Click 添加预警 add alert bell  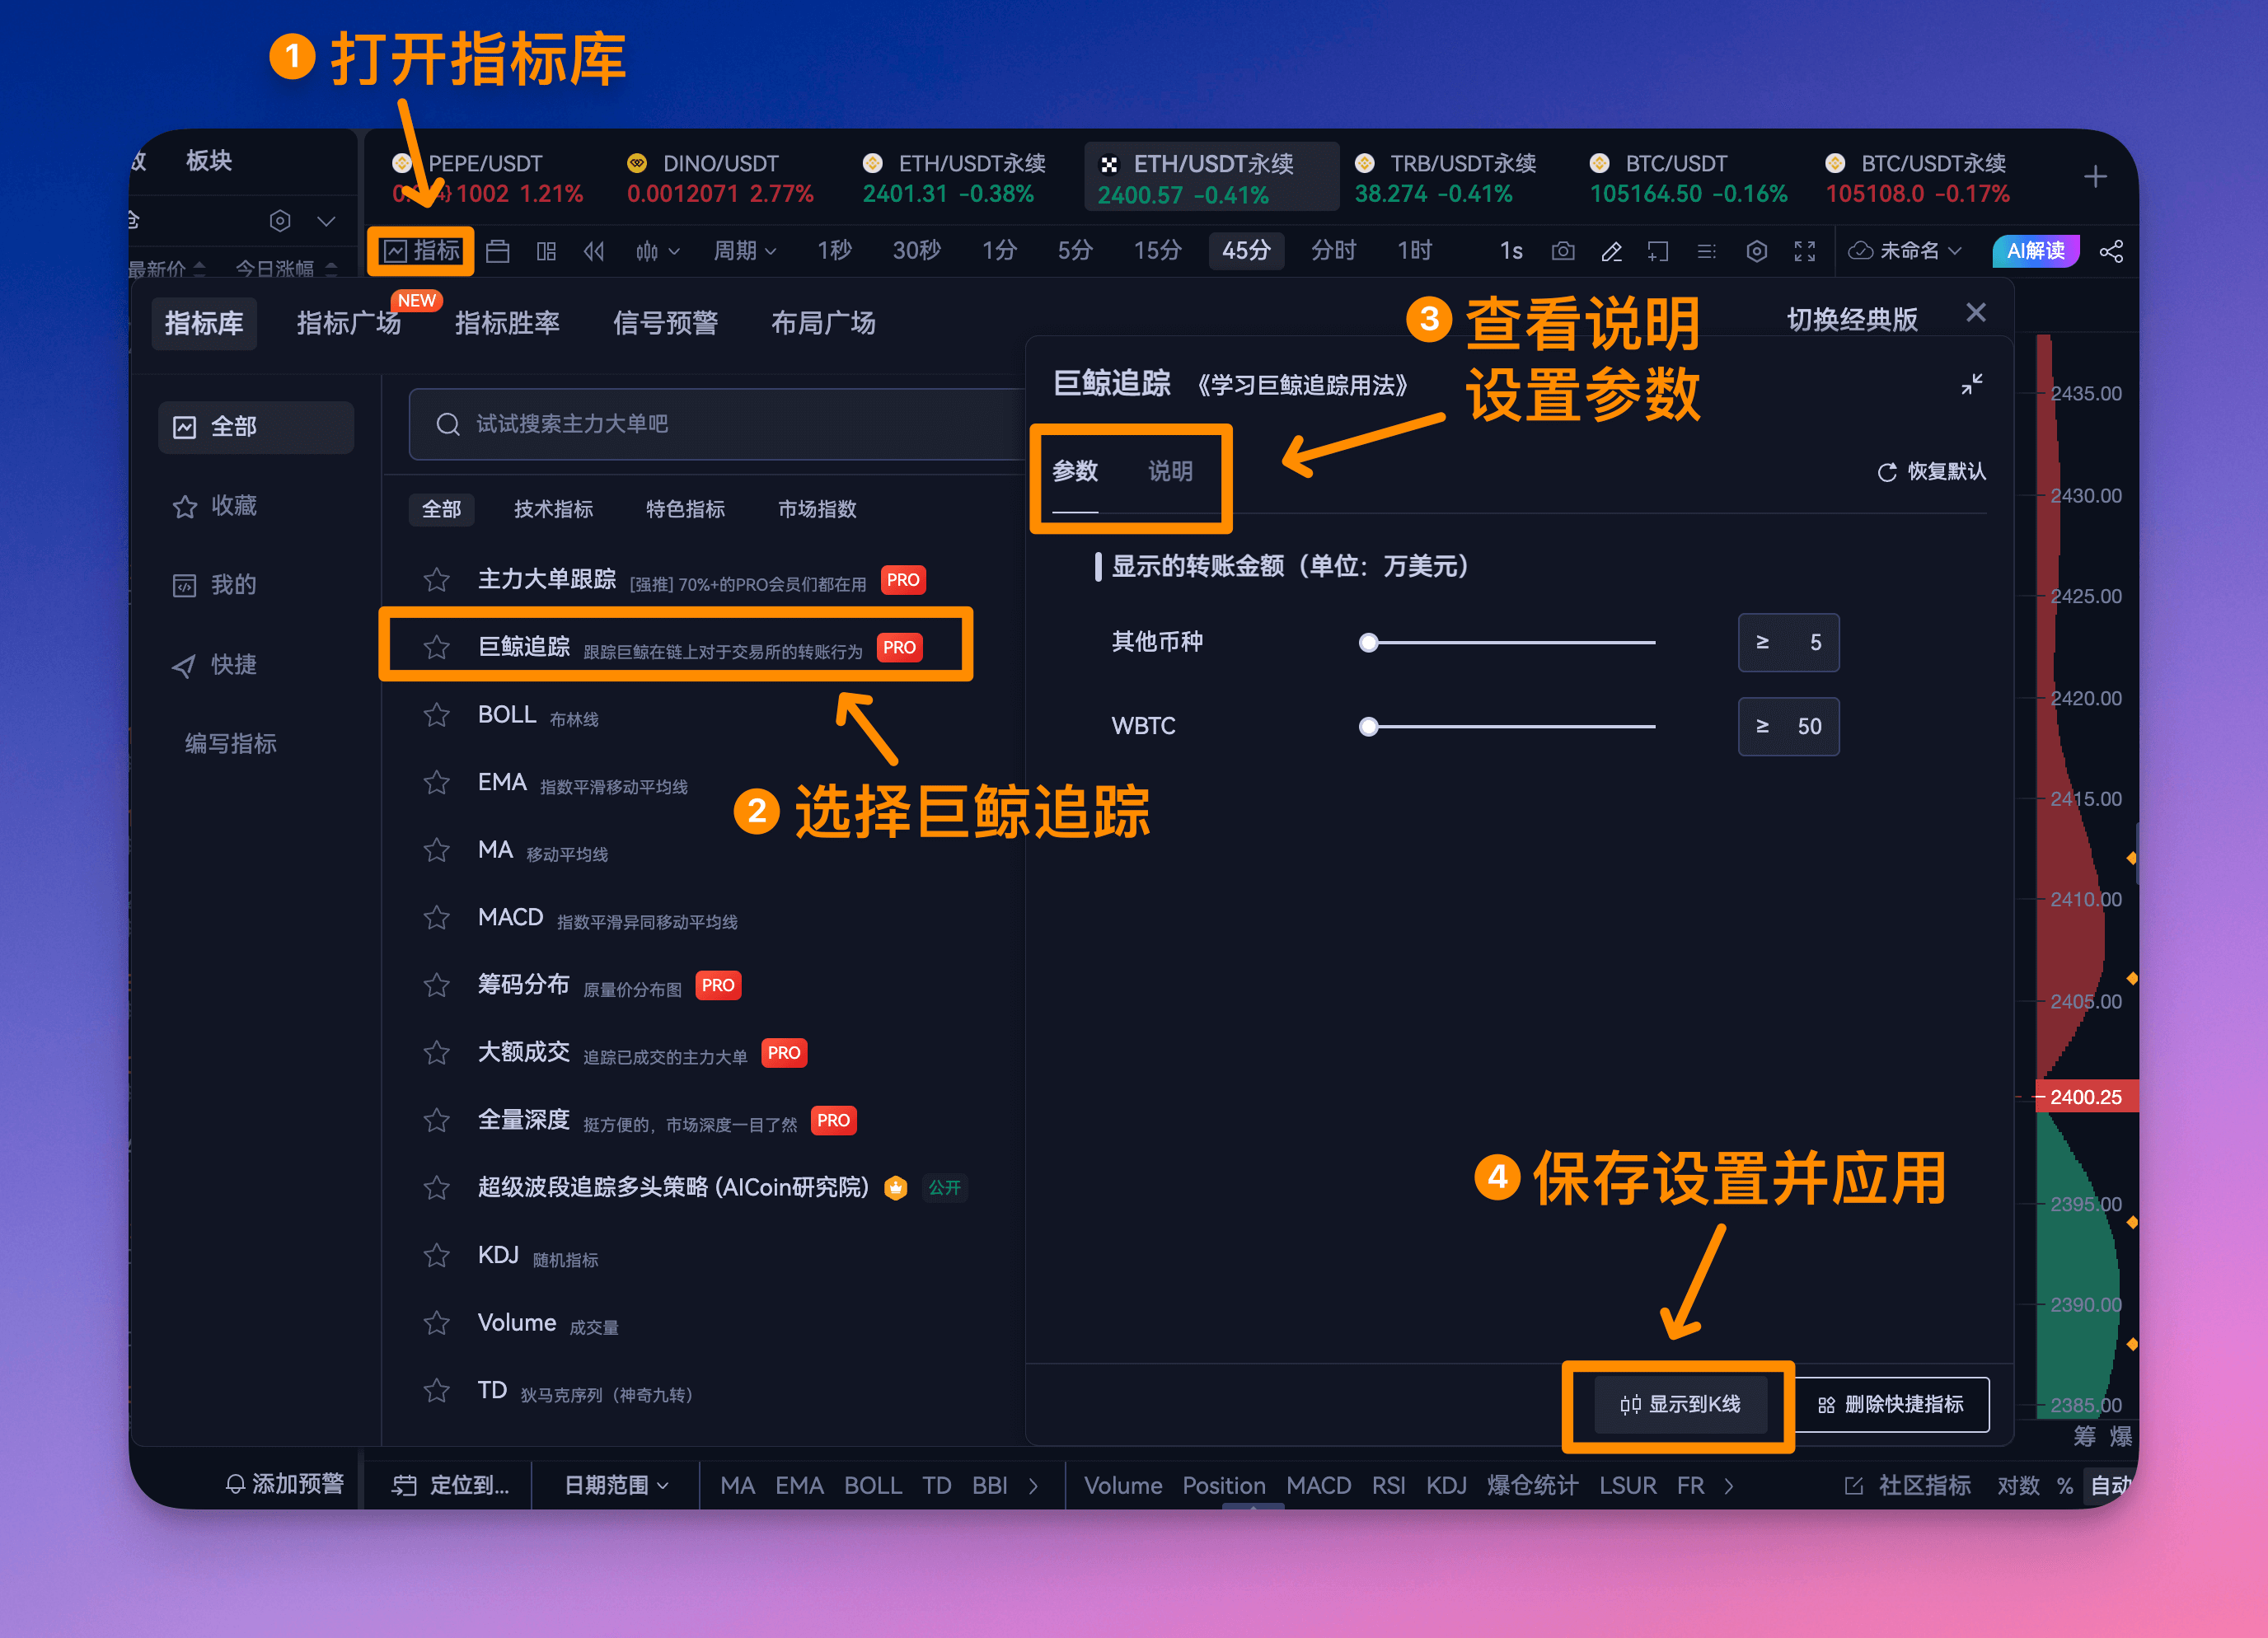(284, 1484)
